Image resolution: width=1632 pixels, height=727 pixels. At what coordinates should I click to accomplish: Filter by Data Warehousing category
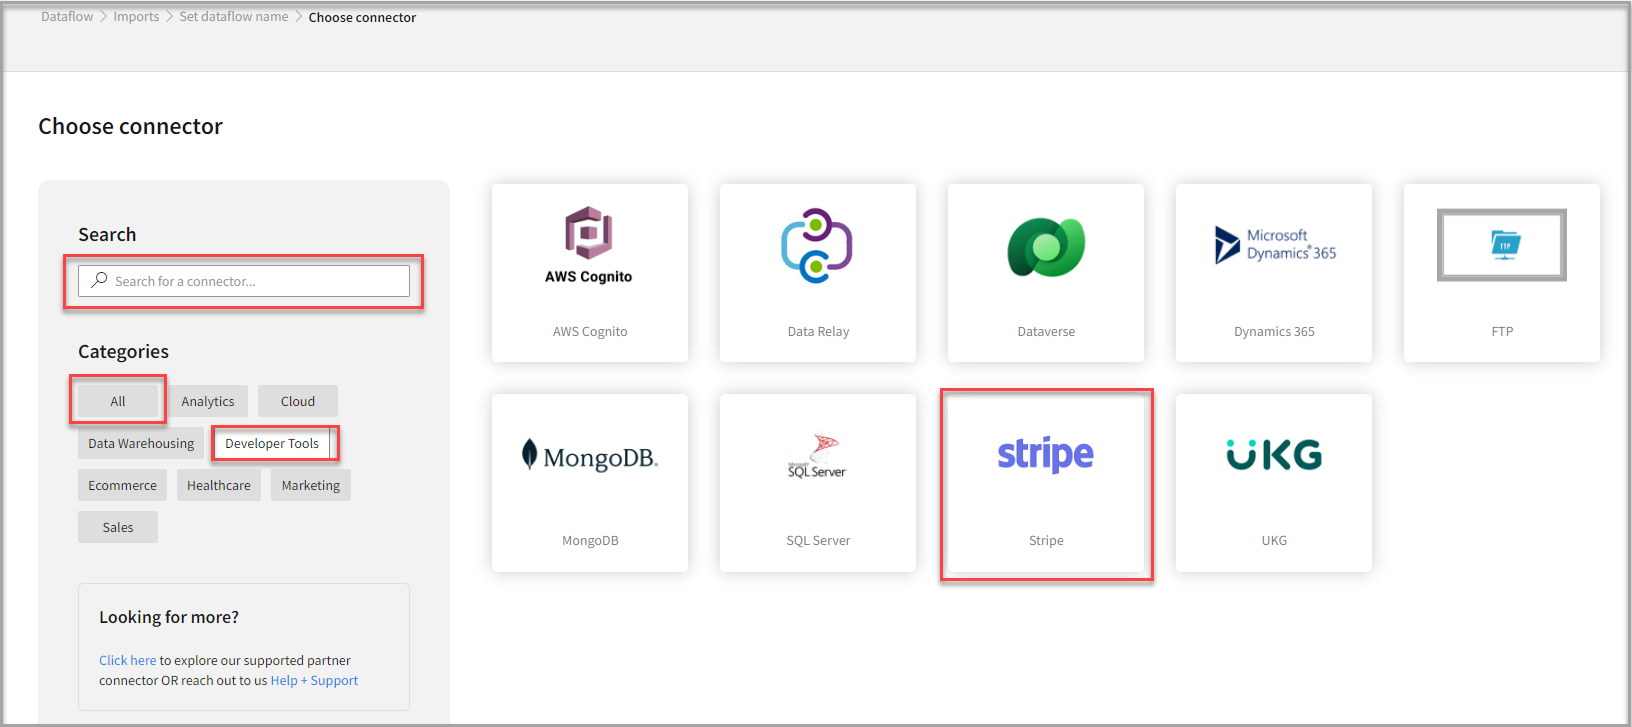click(x=141, y=443)
